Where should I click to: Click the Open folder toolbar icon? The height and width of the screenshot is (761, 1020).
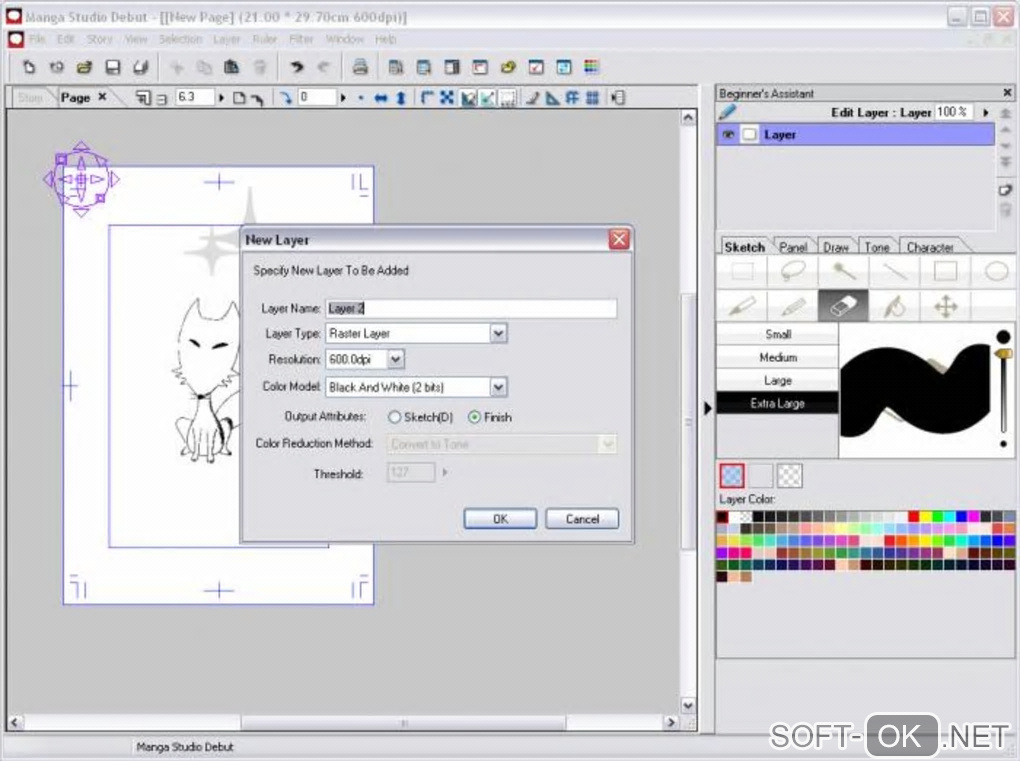pyautogui.click(x=84, y=66)
